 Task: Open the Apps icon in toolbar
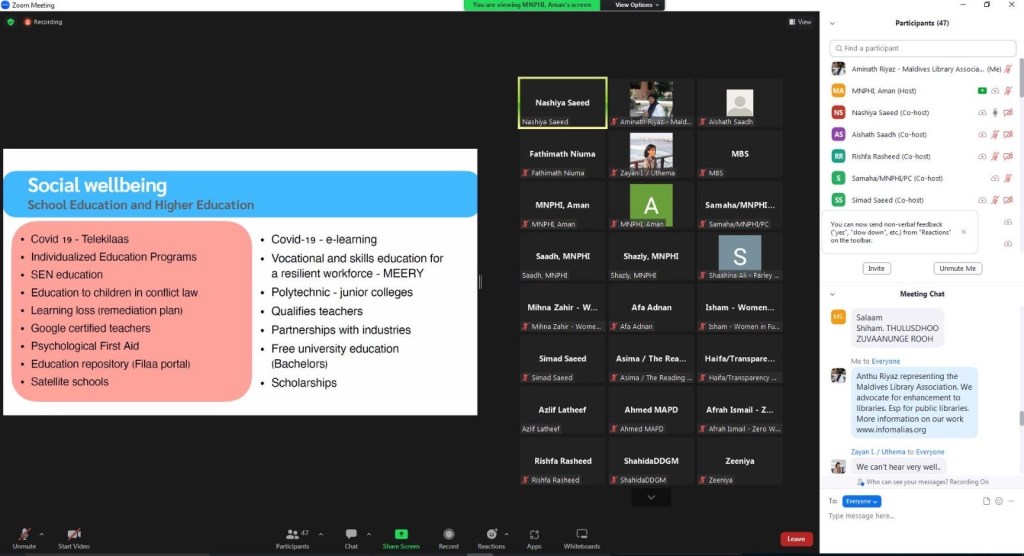(x=534, y=536)
